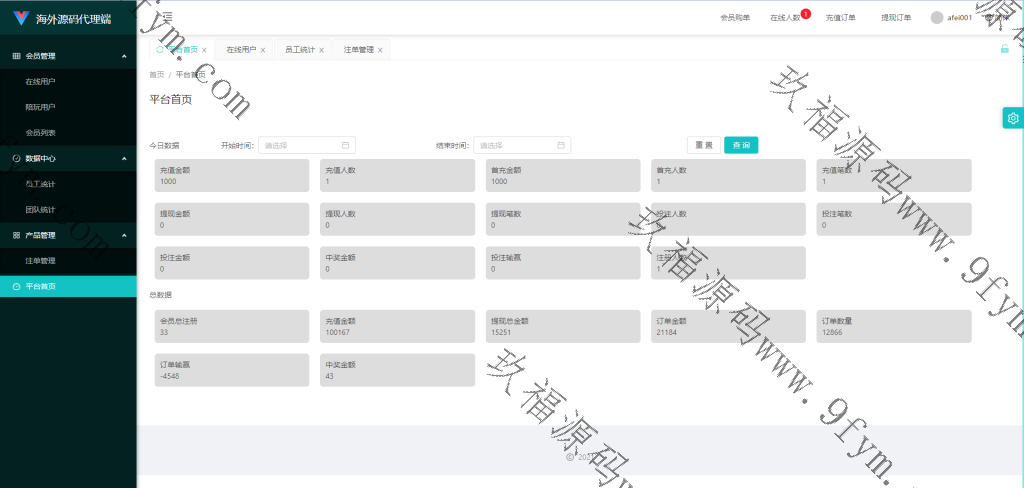
Task: Open the 在线人数 link with badge
Action: [785, 18]
